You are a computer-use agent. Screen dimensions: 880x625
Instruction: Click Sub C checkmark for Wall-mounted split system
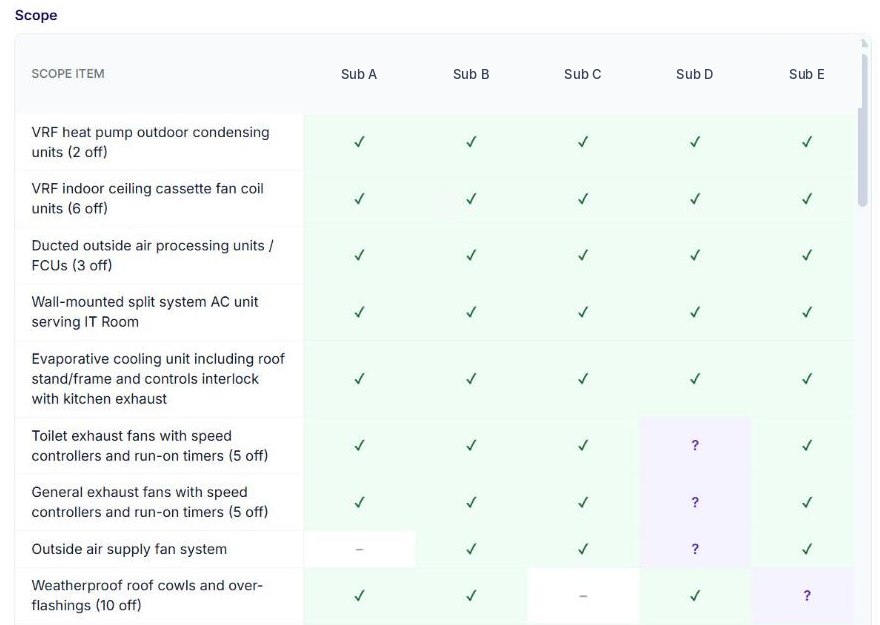[583, 312]
